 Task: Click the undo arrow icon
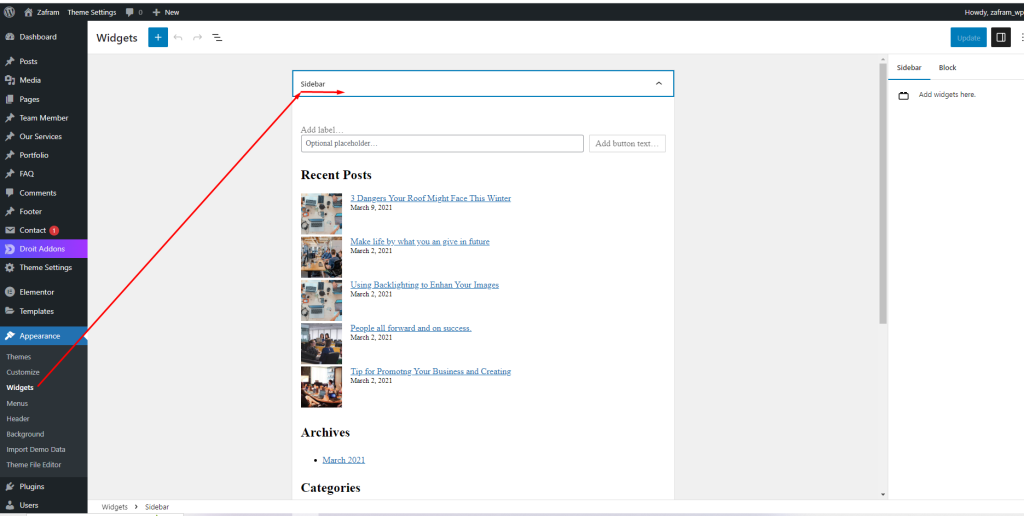[x=178, y=38]
